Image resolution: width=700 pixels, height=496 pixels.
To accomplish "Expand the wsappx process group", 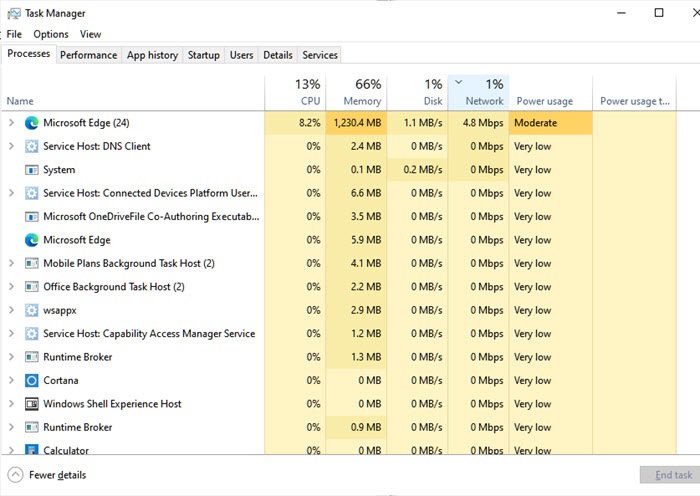I will tap(12, 310).
